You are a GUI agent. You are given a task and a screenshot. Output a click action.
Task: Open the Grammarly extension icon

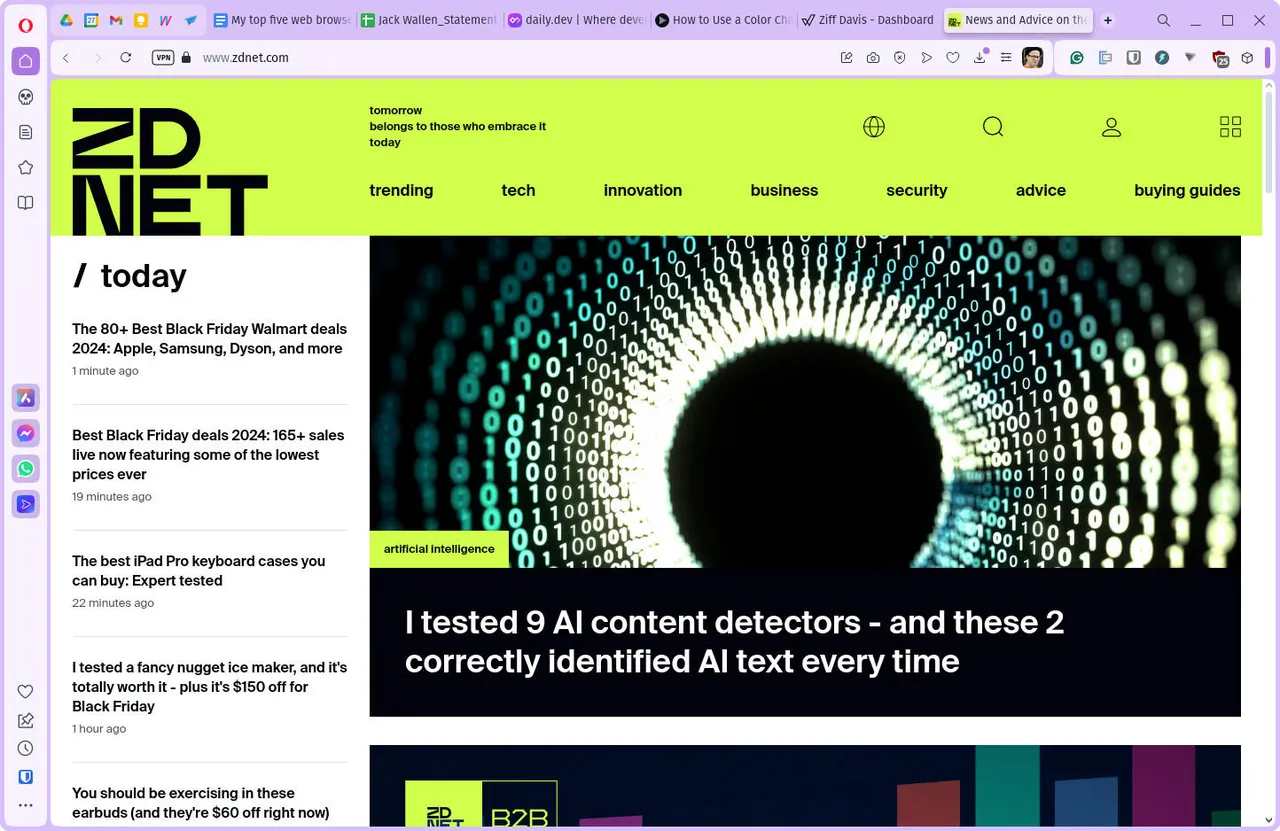click(1077, 58)
